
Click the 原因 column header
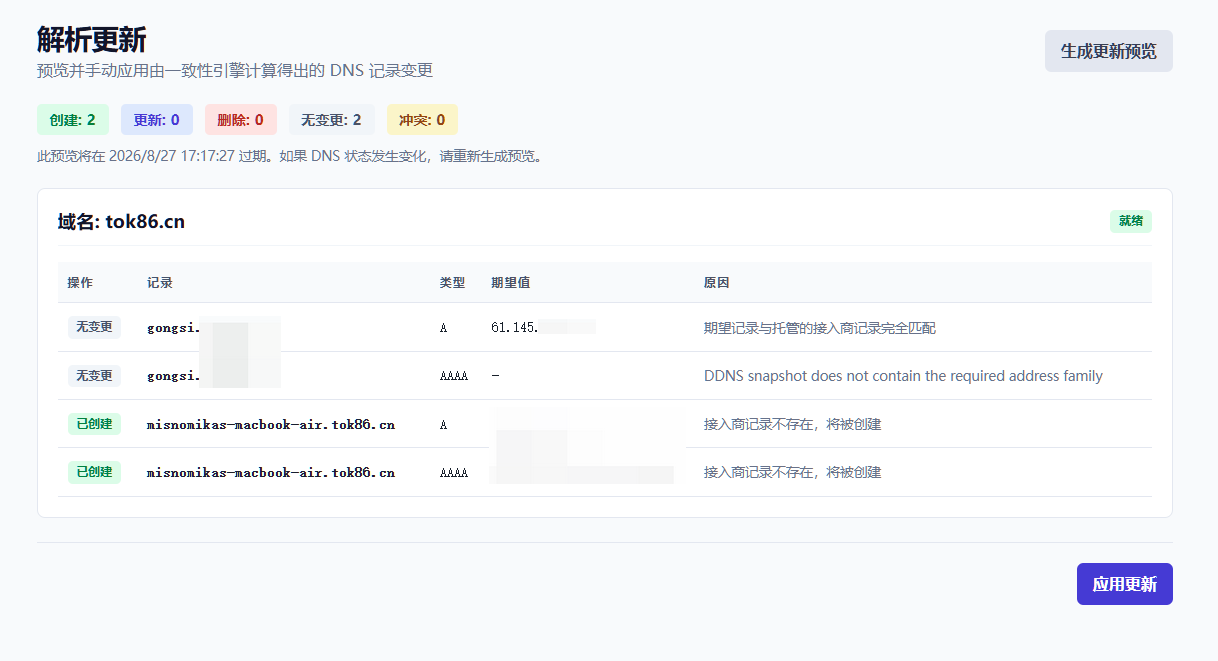[x=717, y=283]
